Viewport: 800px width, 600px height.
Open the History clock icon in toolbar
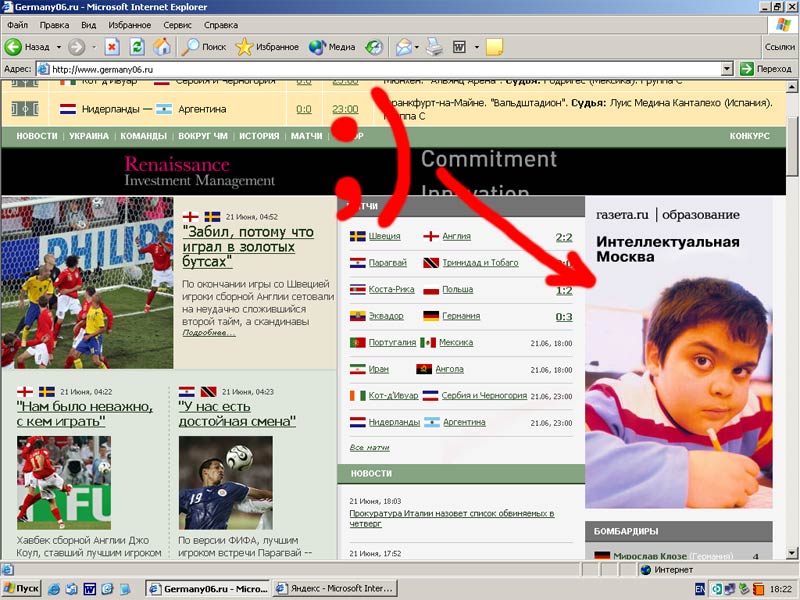click(x=374, y=47)
